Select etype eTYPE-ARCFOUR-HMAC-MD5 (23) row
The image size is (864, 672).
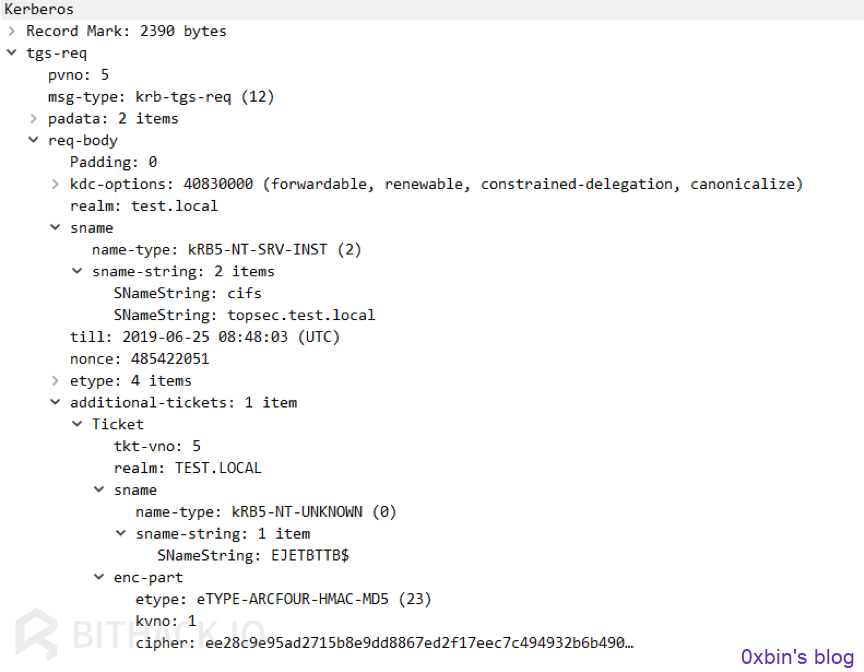[283, 599]
